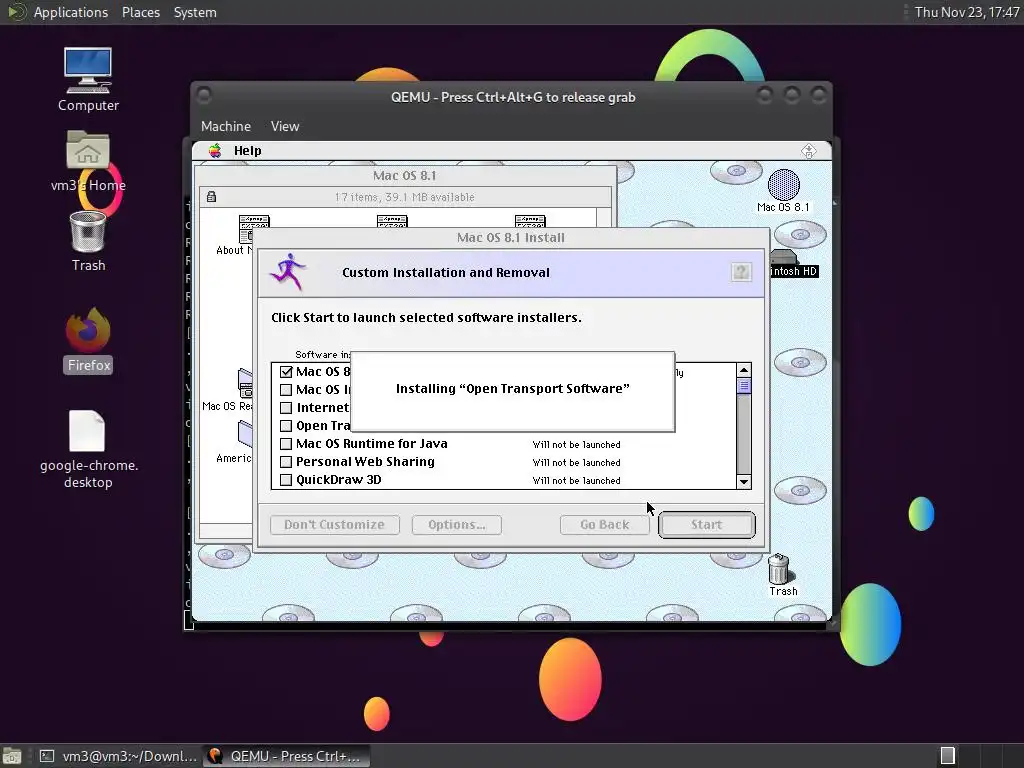Click the Mac OS Read Me icon
This screenshot has width=1024, height=768.
[x=245, y=383]
